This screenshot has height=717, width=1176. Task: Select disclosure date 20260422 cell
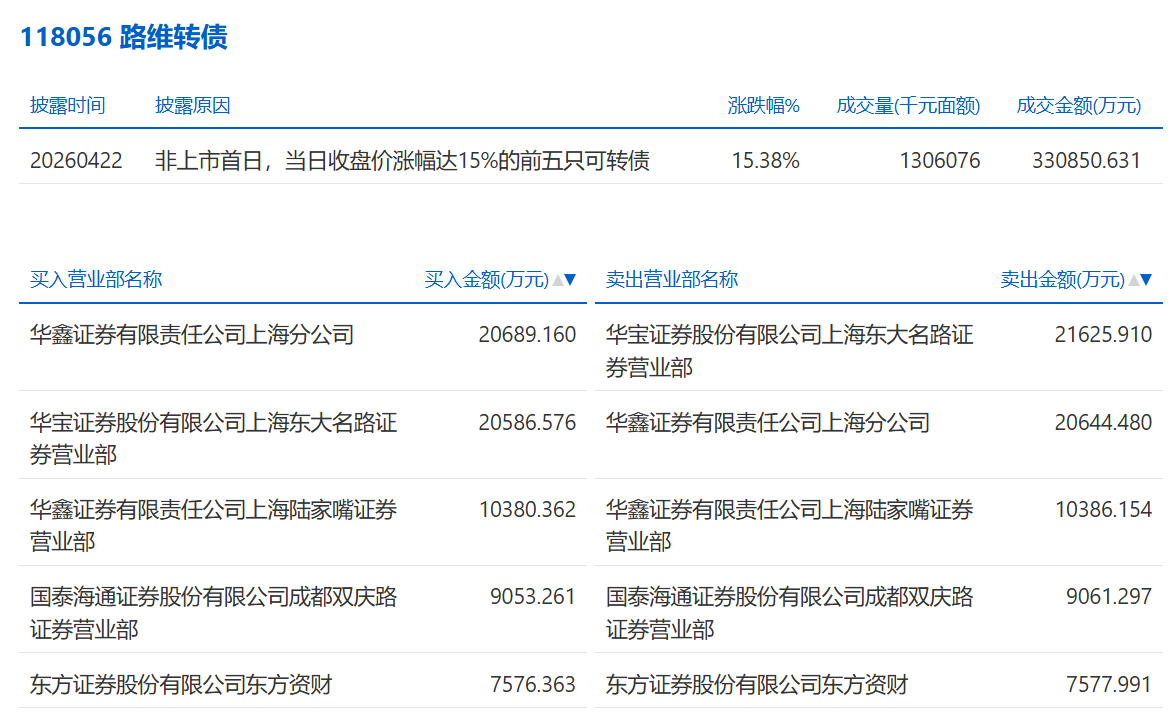click(76, 160)
